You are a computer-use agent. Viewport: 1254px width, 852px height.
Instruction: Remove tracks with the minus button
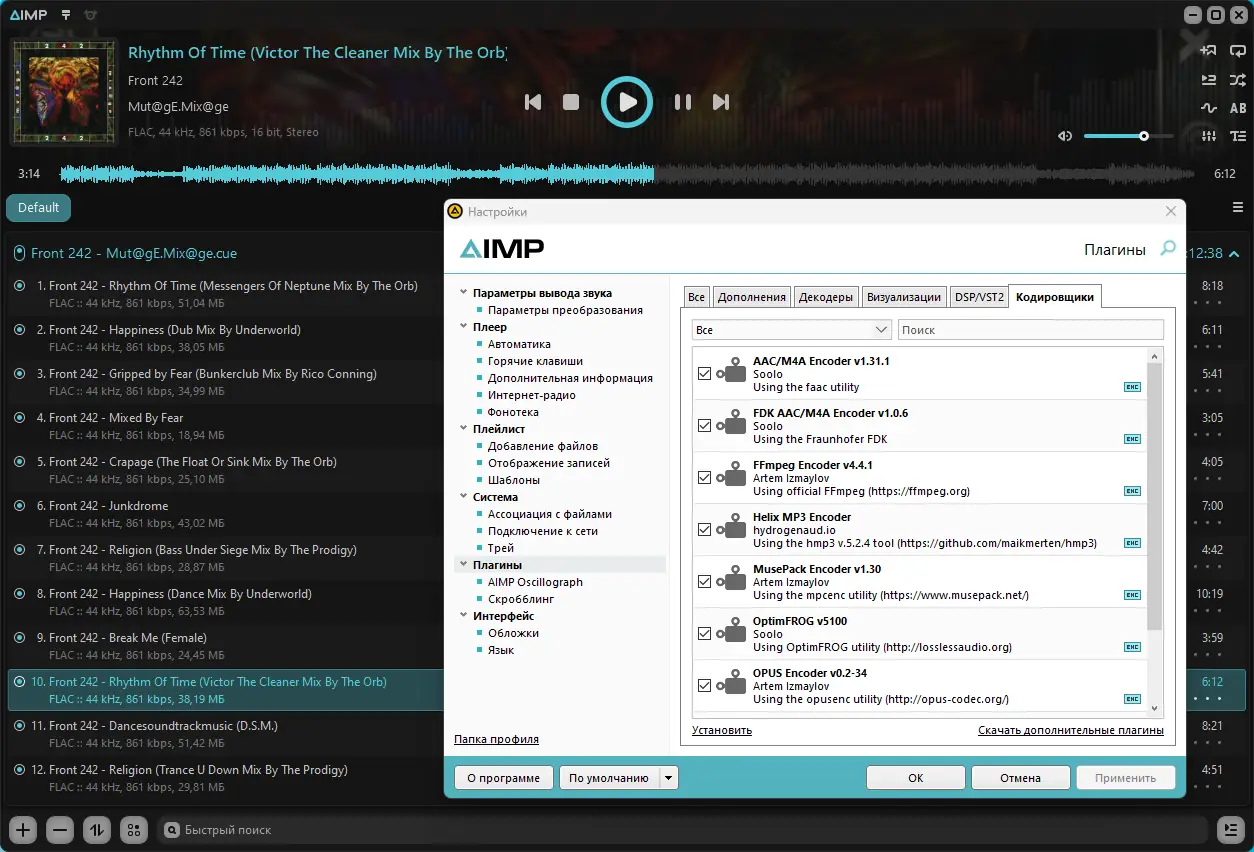click(60, 829)
